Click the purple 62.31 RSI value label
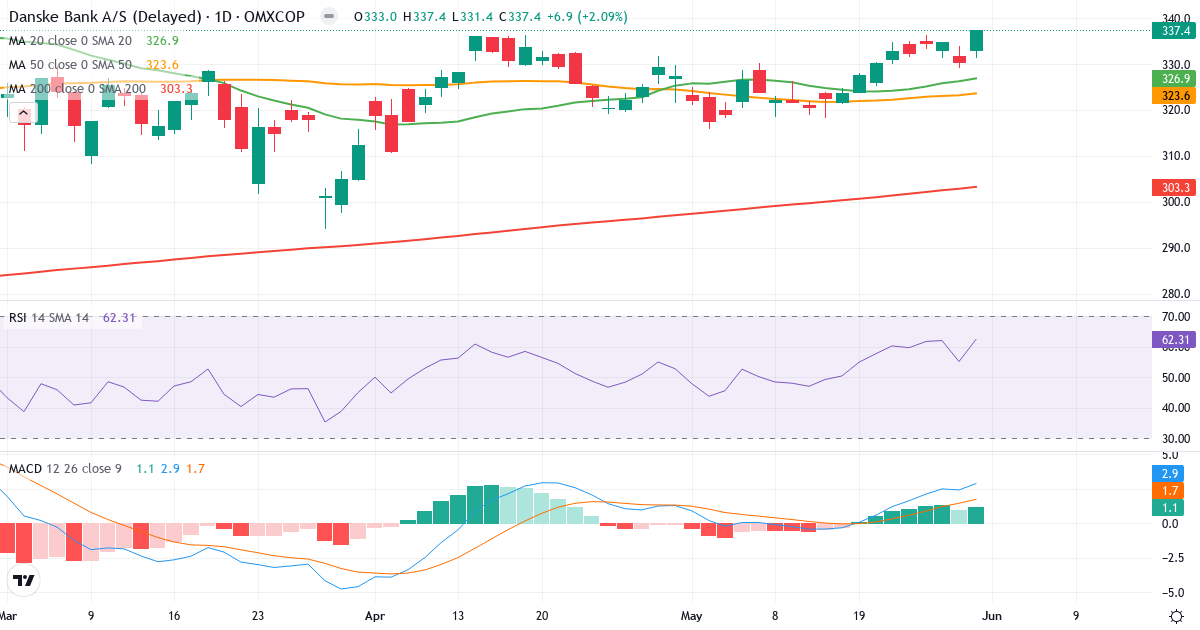This screenshot has width=1200, height=630. tap(1174, 340)
